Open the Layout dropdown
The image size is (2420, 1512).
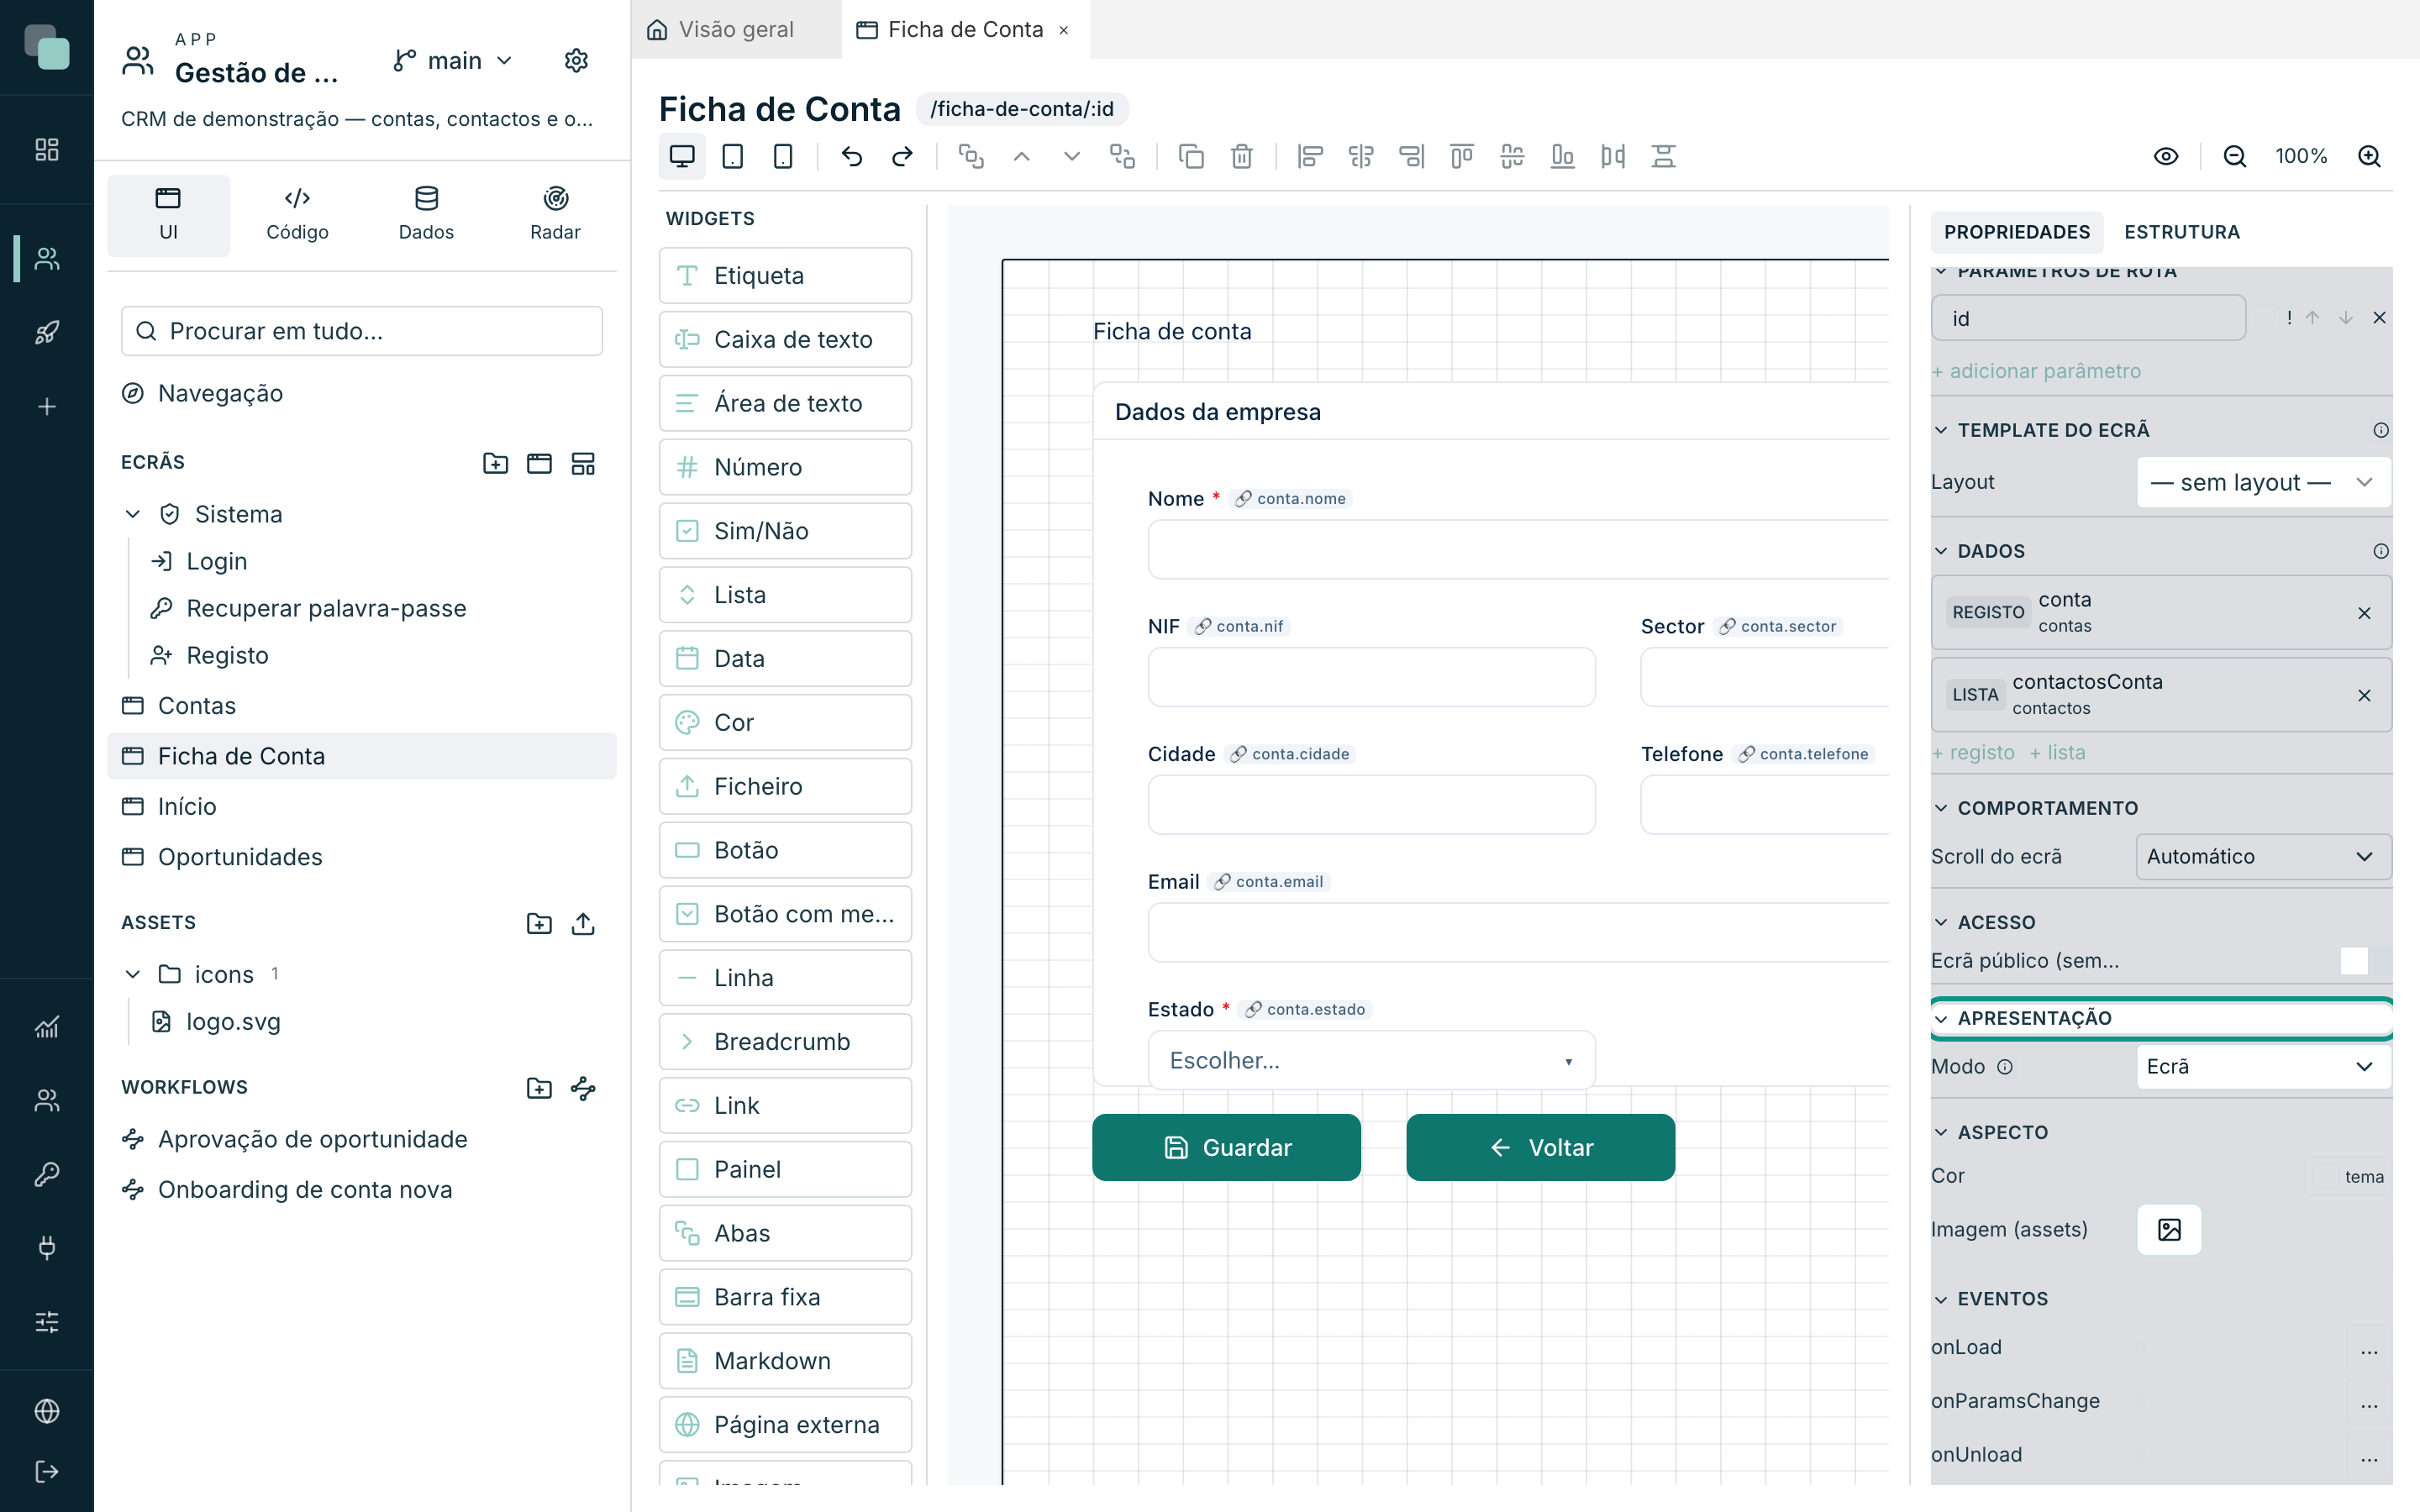click(2263, 482)
